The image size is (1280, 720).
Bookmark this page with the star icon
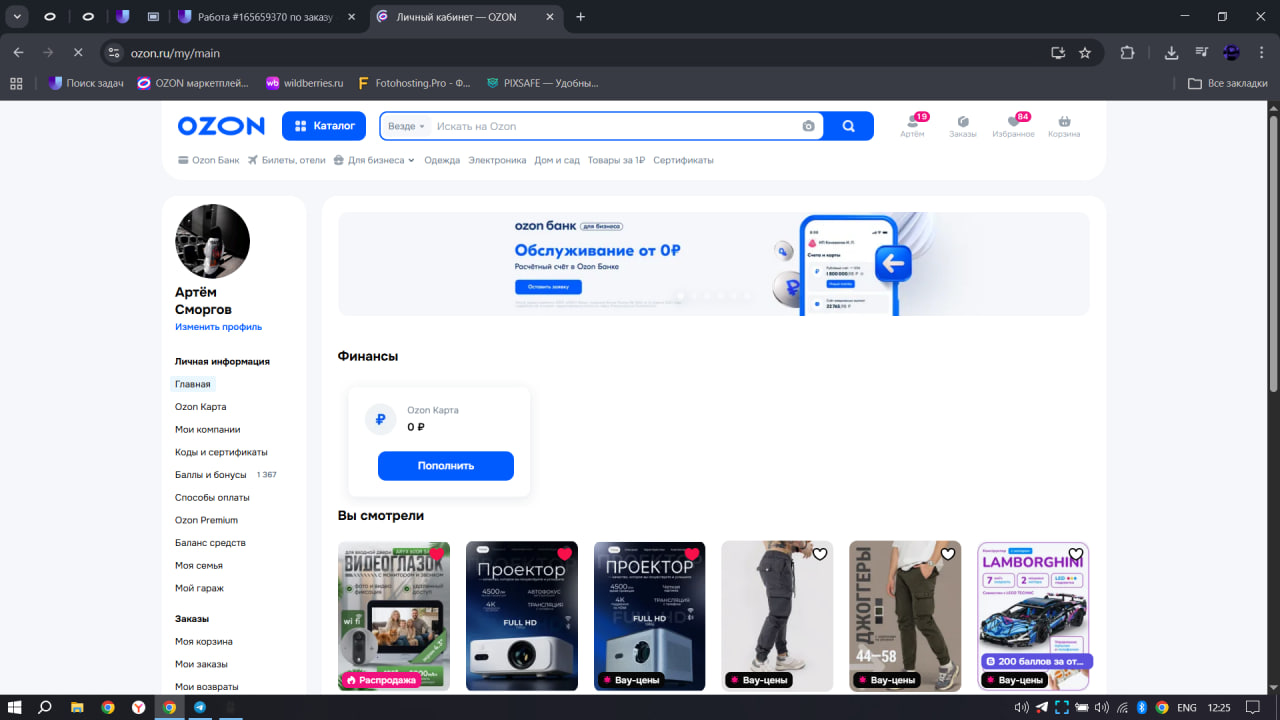click(x=1085, y=53)
